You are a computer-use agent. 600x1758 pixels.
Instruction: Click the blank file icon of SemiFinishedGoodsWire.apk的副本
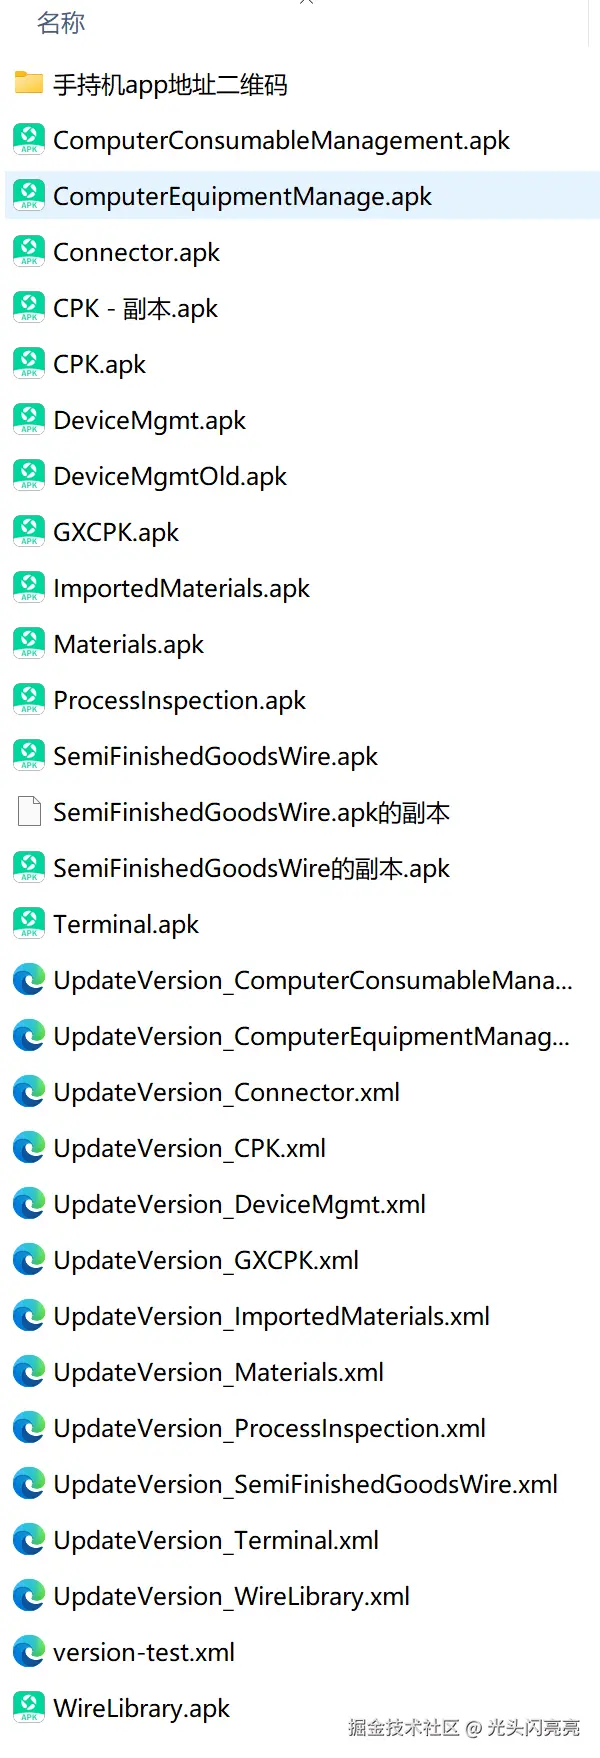point(29,811)
